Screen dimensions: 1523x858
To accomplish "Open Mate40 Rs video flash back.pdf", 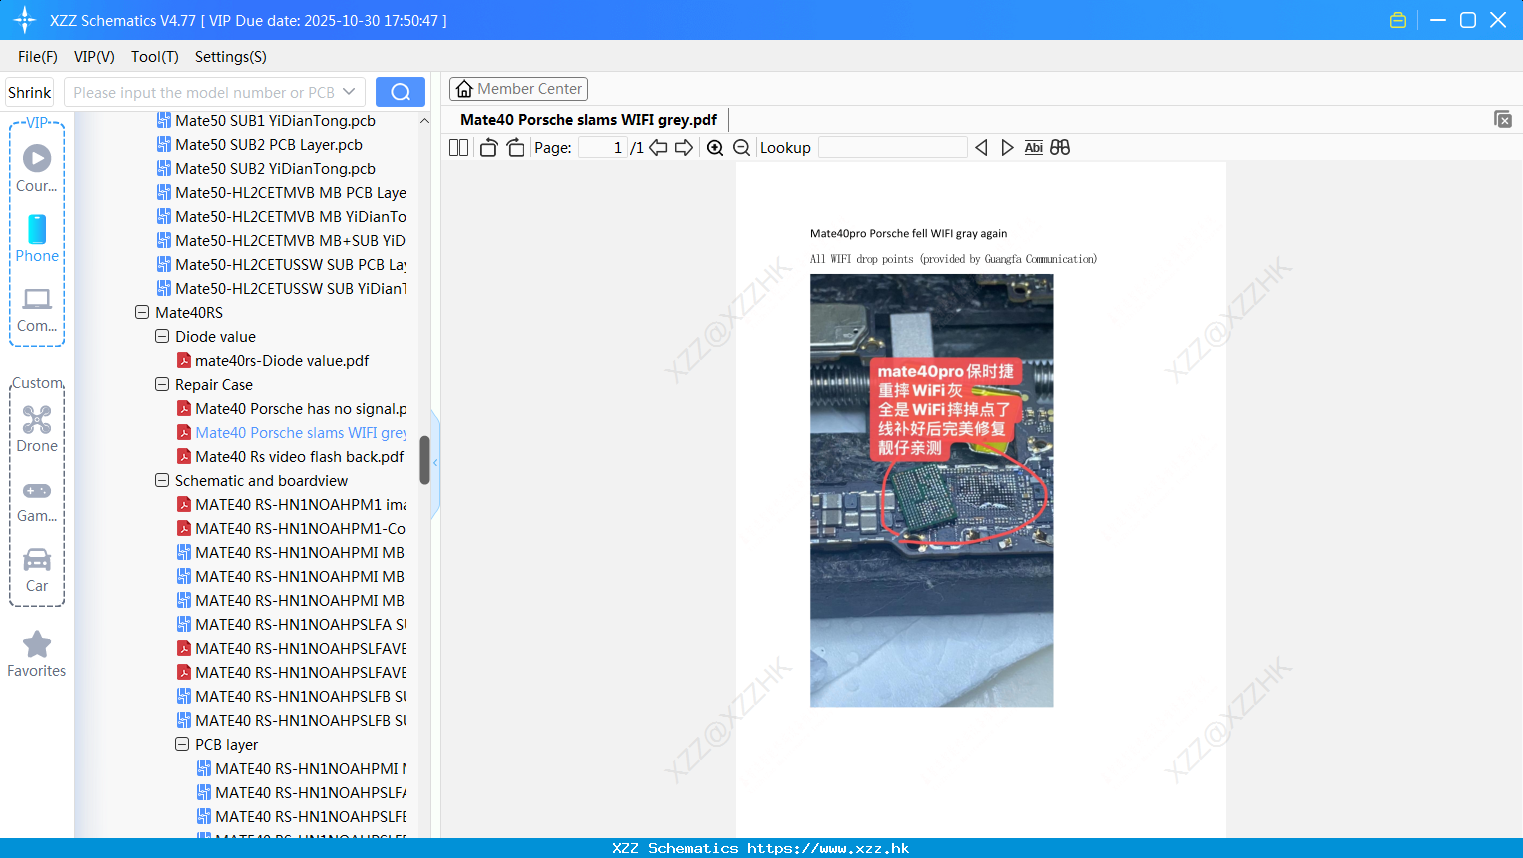I will pyautogui.click(x=291, y=456).
